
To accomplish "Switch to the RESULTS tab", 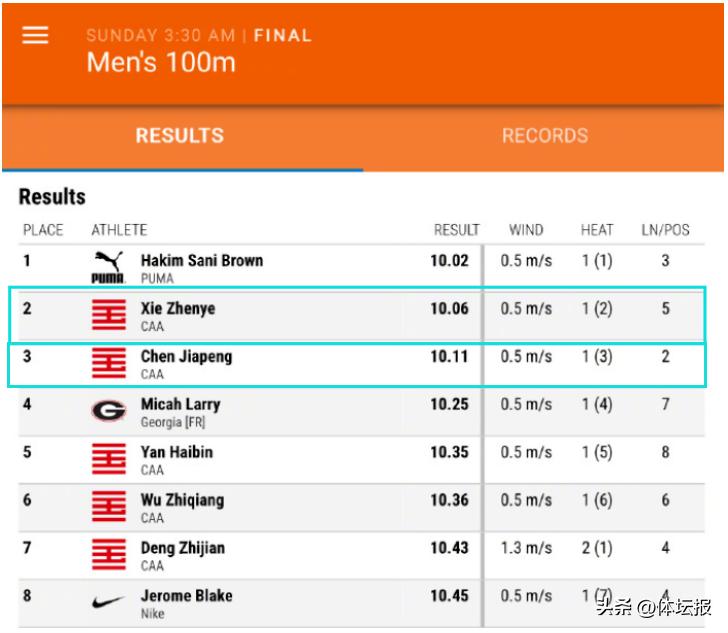I will (x=180, y=136).
